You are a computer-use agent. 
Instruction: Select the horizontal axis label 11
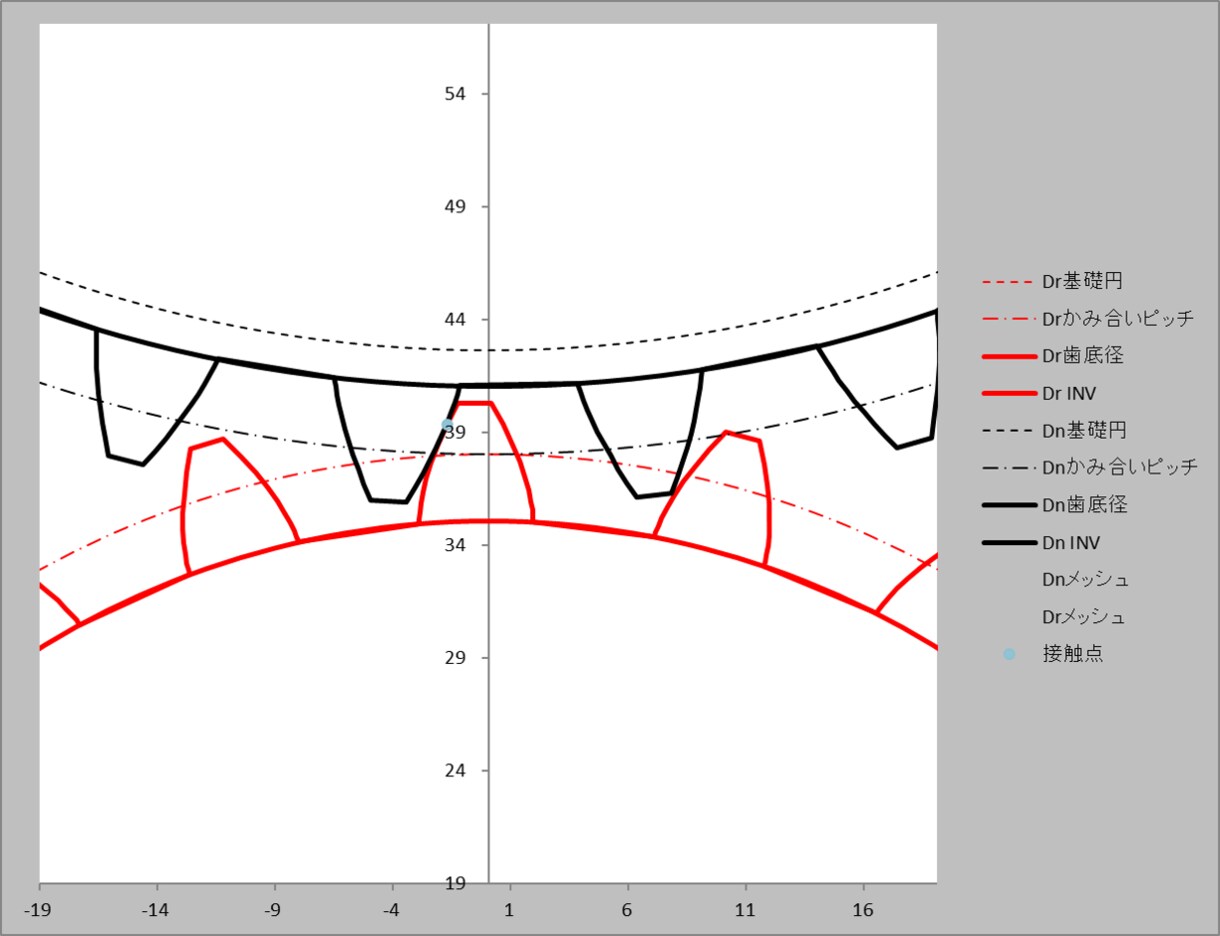pyautogui.click(x=745, y=911)
